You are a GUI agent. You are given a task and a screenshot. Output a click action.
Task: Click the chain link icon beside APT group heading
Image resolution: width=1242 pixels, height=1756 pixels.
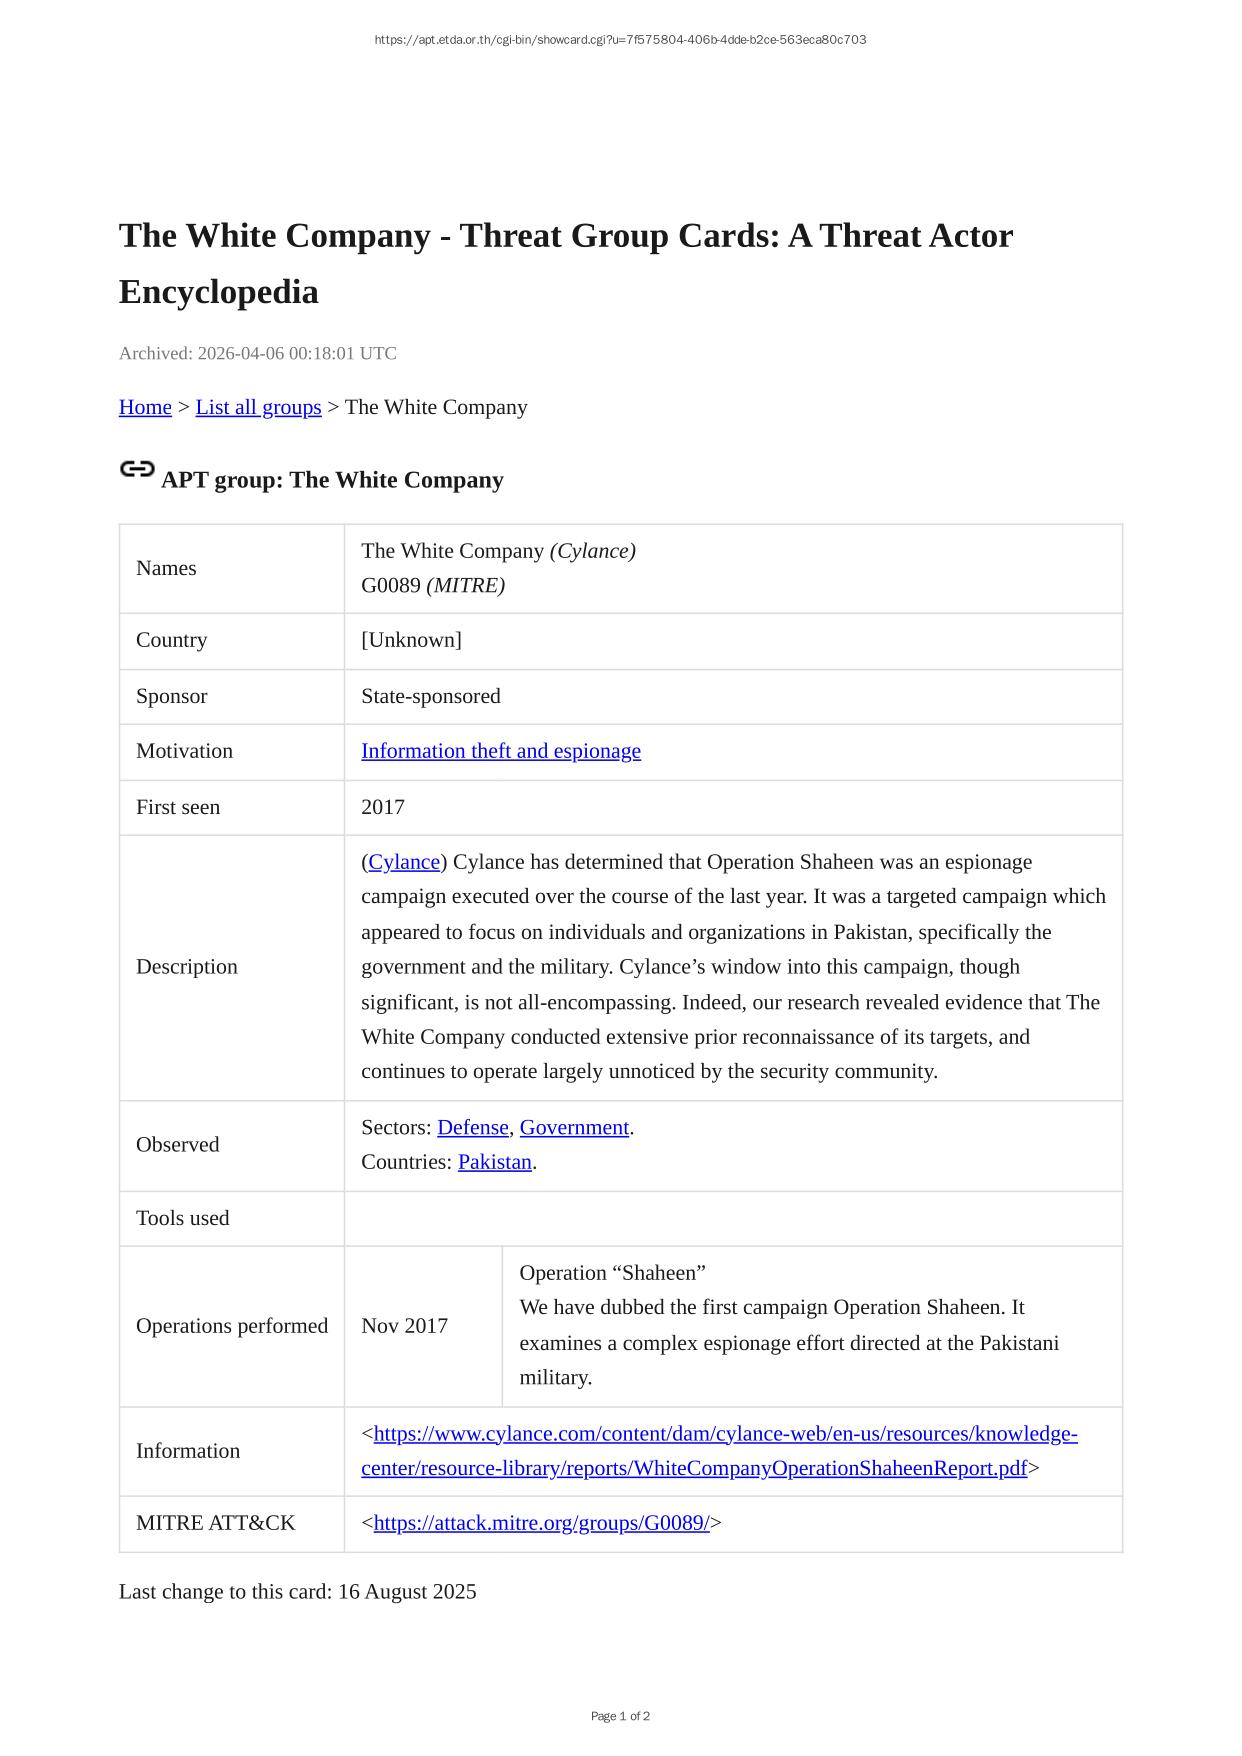137,469
